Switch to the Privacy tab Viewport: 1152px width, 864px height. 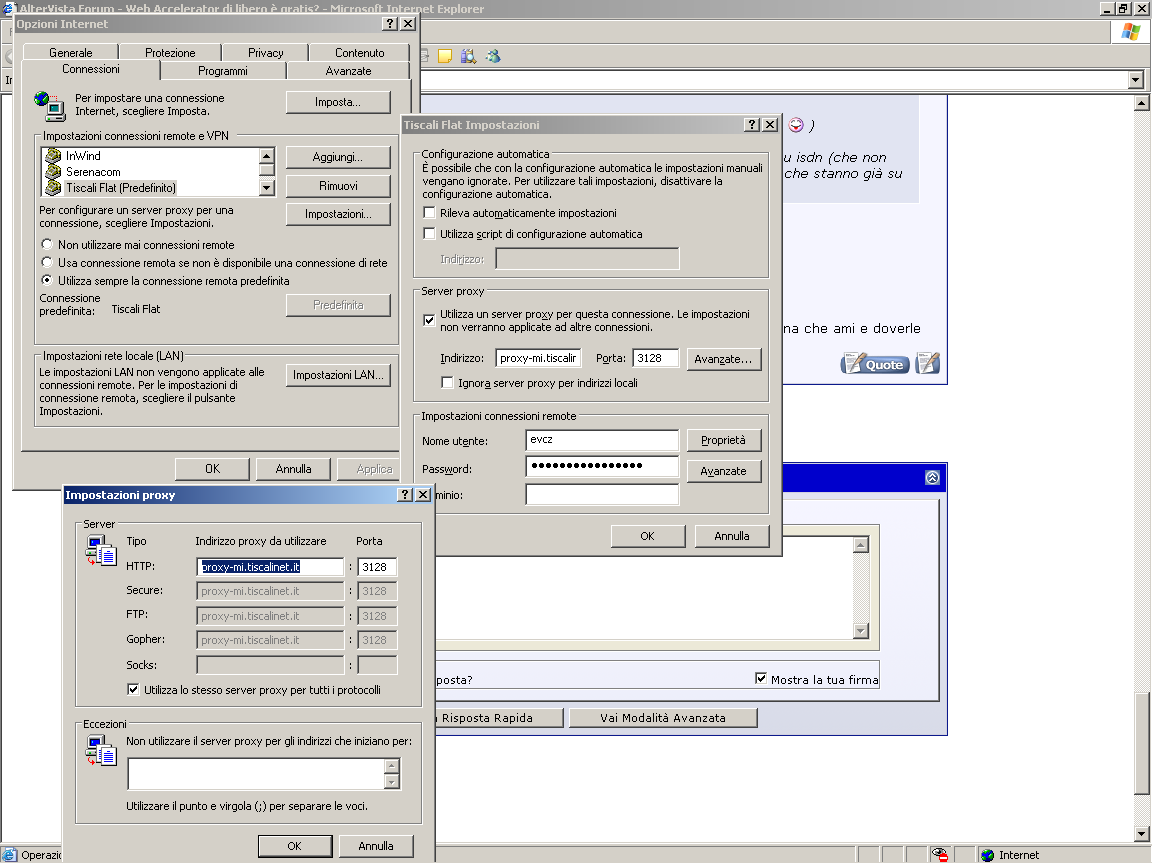[x=265, y=53]
